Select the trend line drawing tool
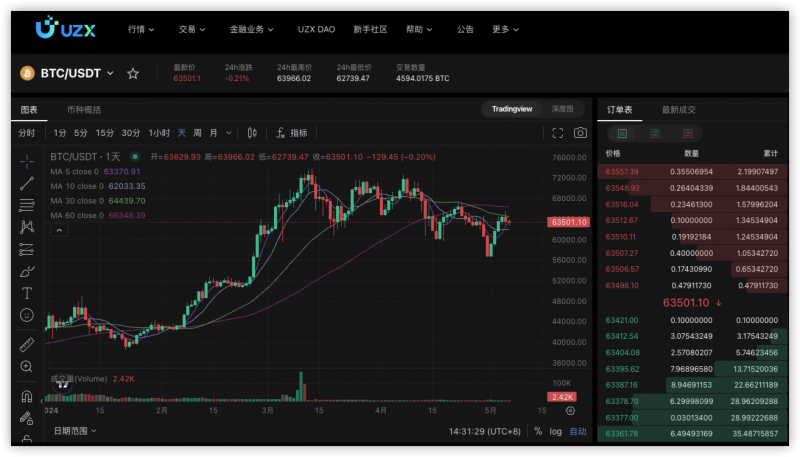 [27, 184]
